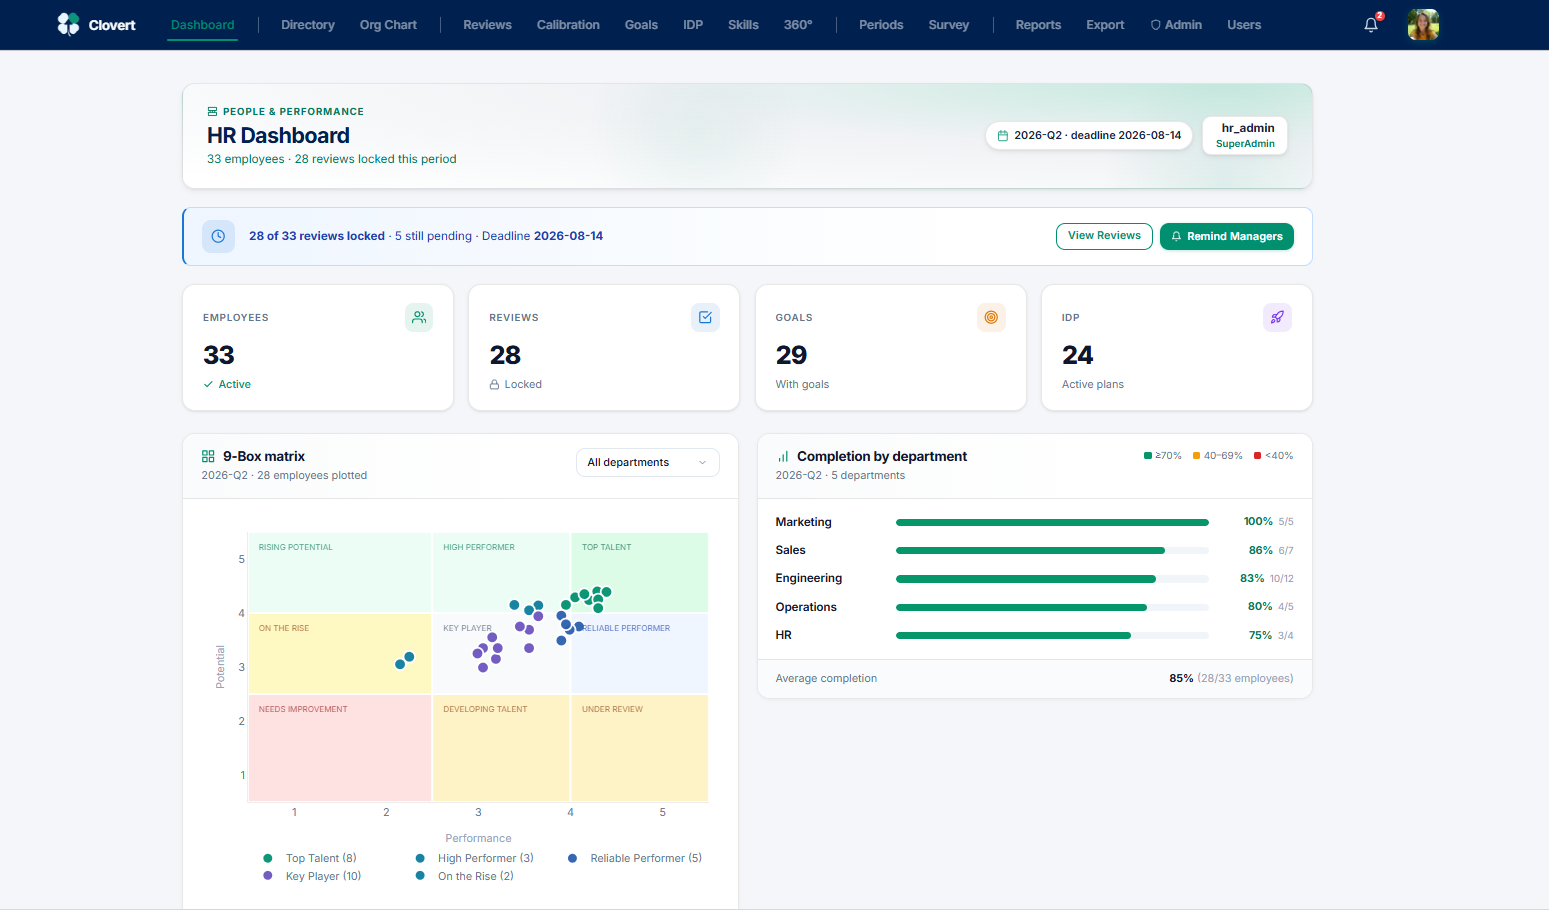
Task: Open the Skills page
Action: tap(743, 25)
